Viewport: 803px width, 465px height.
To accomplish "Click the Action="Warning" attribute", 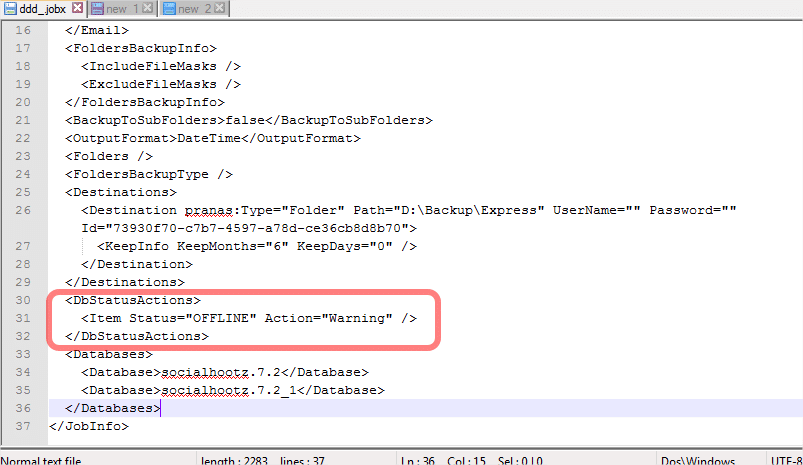I will coord(329,318).
